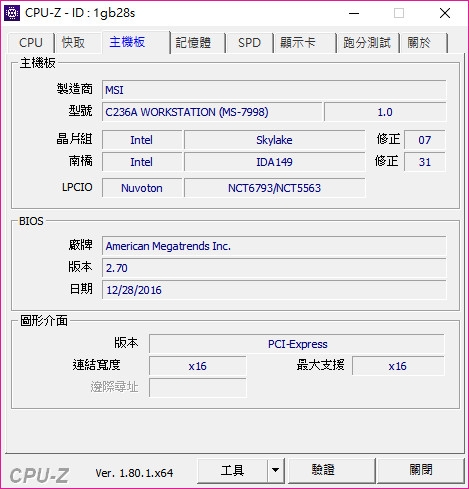Click the version text Ver. 1.80.1.x64
Screen dimensions: 469x489
pyautogui.click(x=134, y=473)
